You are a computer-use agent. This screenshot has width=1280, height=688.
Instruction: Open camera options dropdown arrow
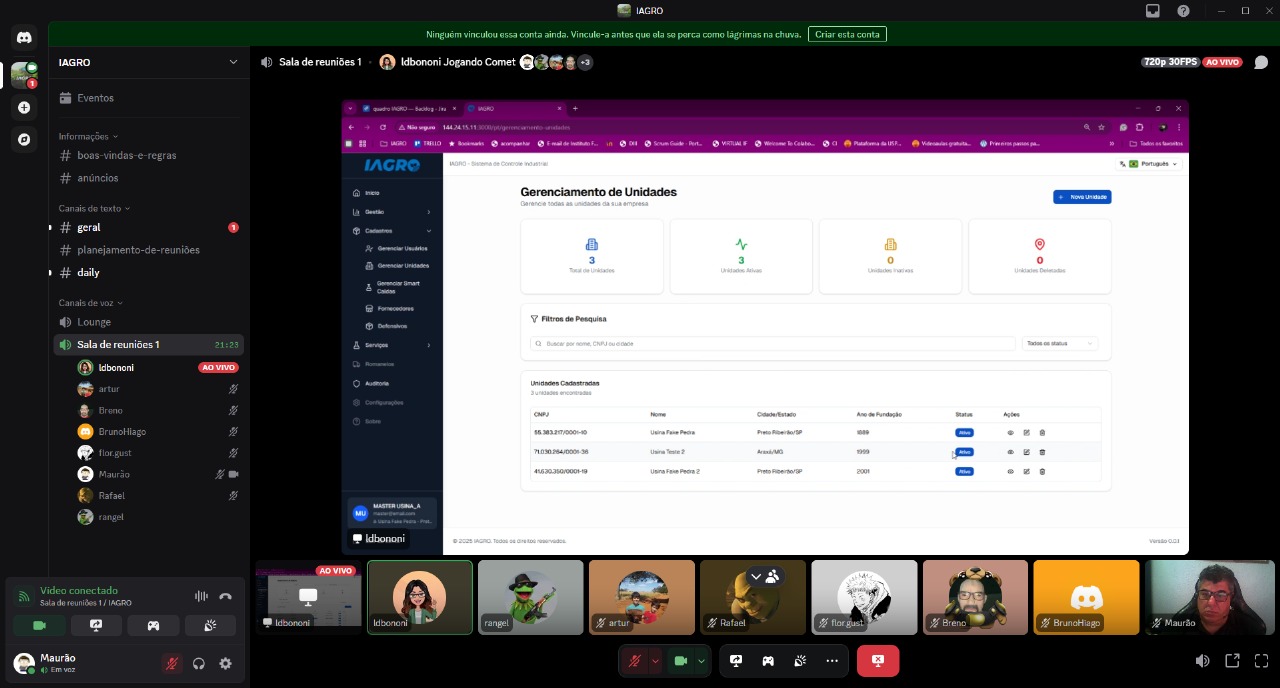pyautogui.click(x=702, y=661)
